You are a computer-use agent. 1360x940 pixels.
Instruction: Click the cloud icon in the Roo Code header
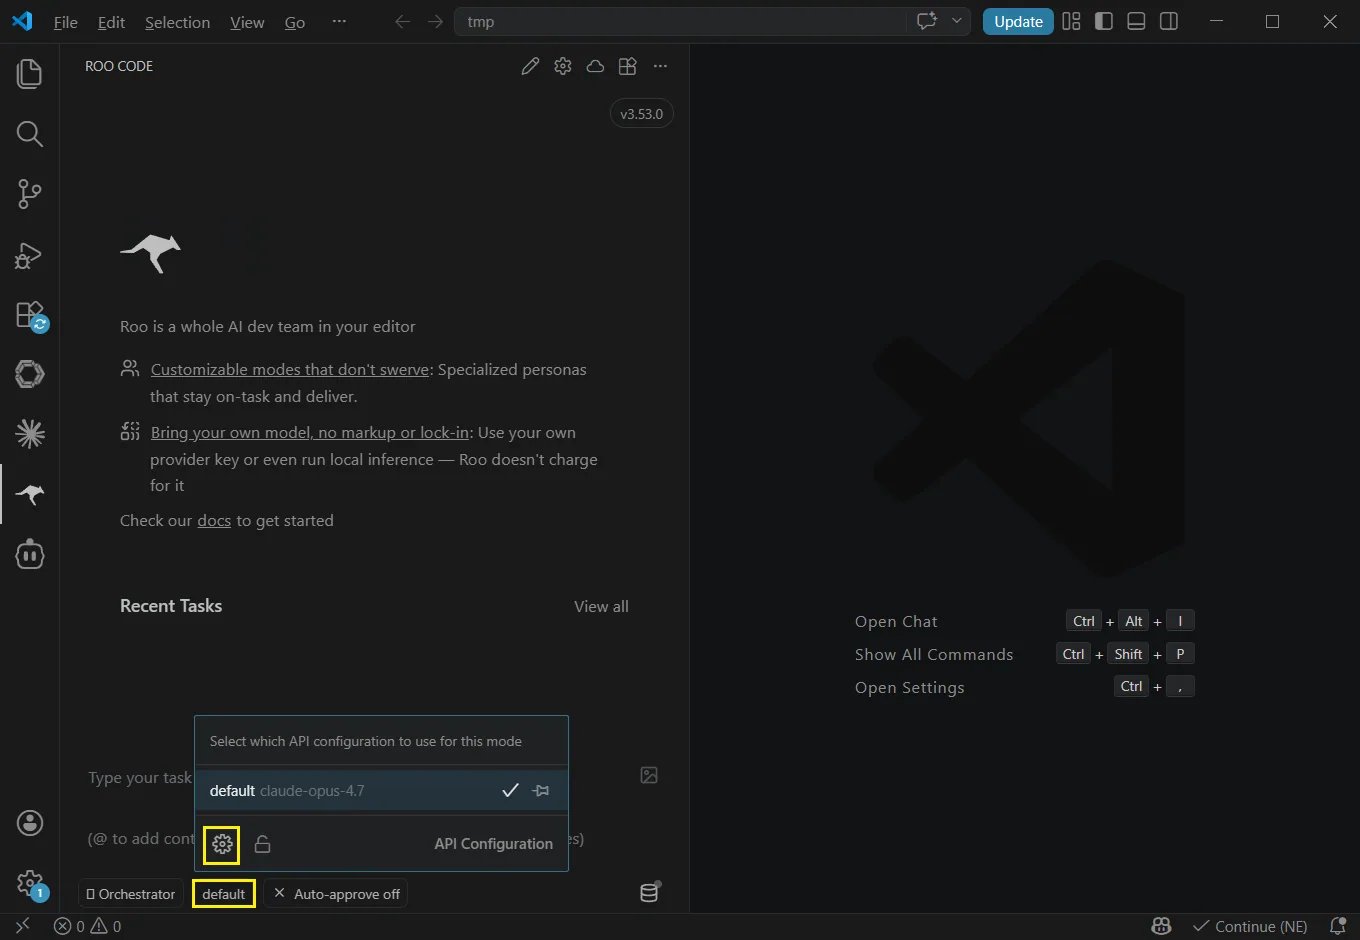coord(595,66)
